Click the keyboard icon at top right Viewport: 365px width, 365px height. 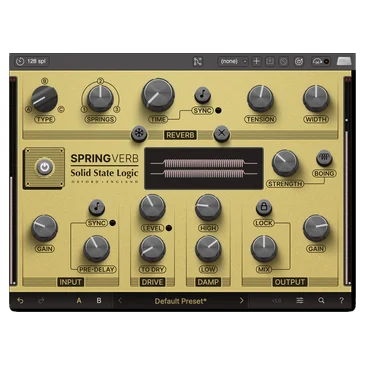tap(344, 61)
